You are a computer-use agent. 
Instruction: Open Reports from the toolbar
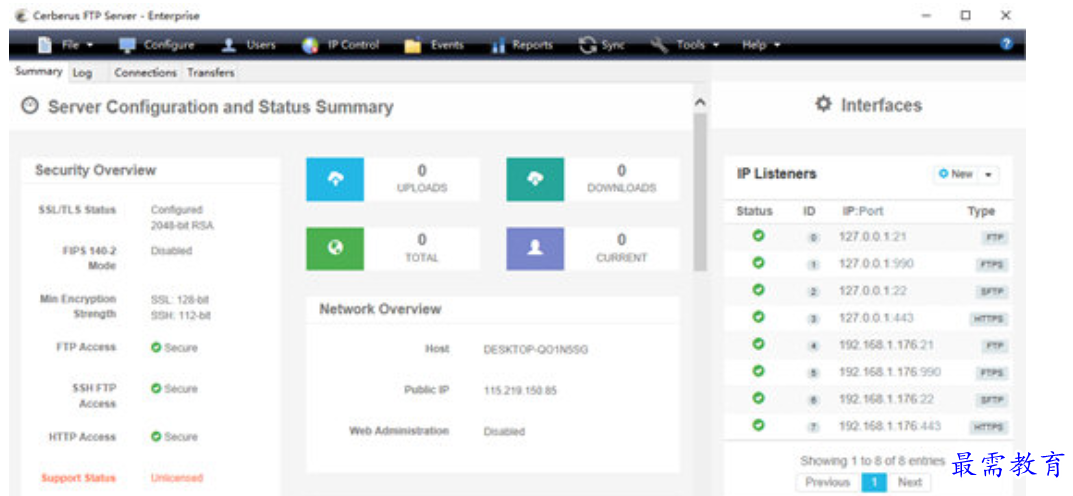(521, 45)
